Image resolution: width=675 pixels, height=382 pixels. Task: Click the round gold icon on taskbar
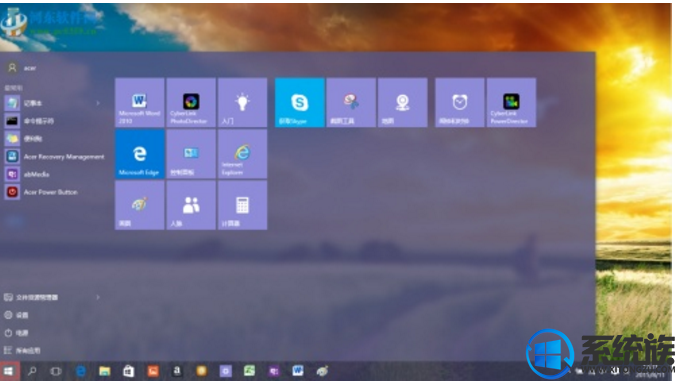click(x=201, y=371)
